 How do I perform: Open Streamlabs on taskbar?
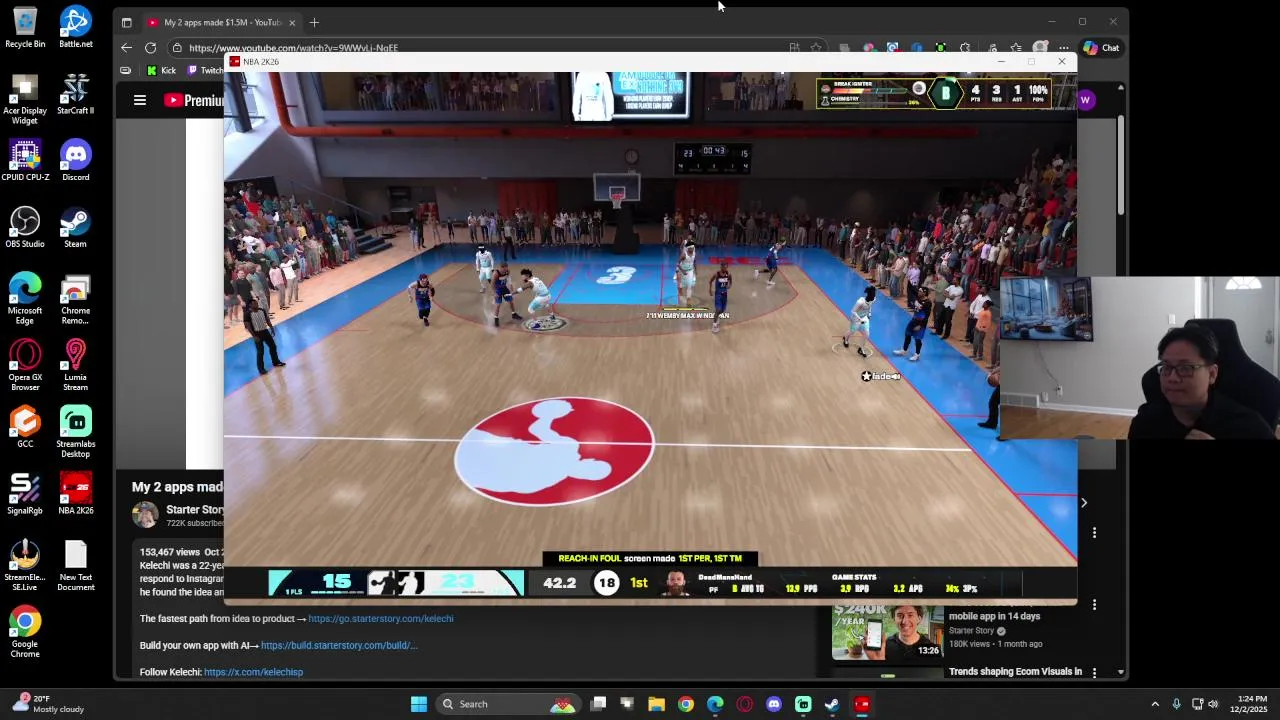pos(803,704)
